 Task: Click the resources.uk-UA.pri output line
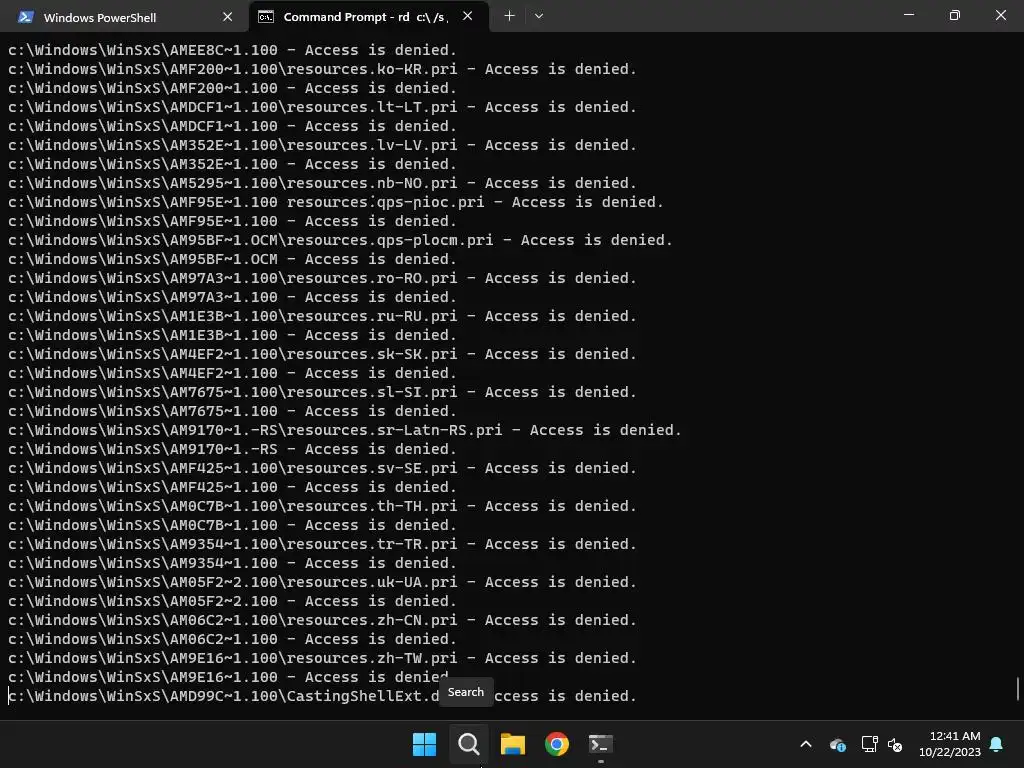(x=322, y=582)
